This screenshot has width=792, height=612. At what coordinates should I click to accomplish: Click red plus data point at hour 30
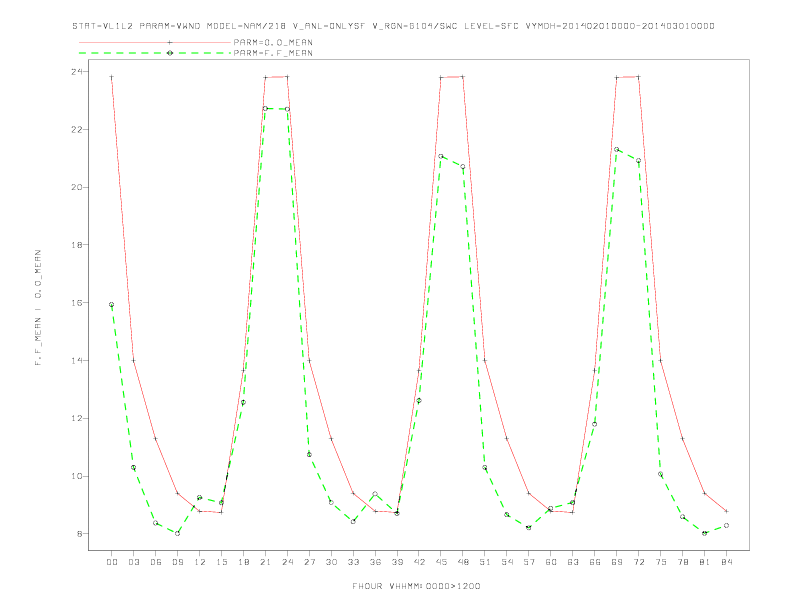[x=331, y=439]
